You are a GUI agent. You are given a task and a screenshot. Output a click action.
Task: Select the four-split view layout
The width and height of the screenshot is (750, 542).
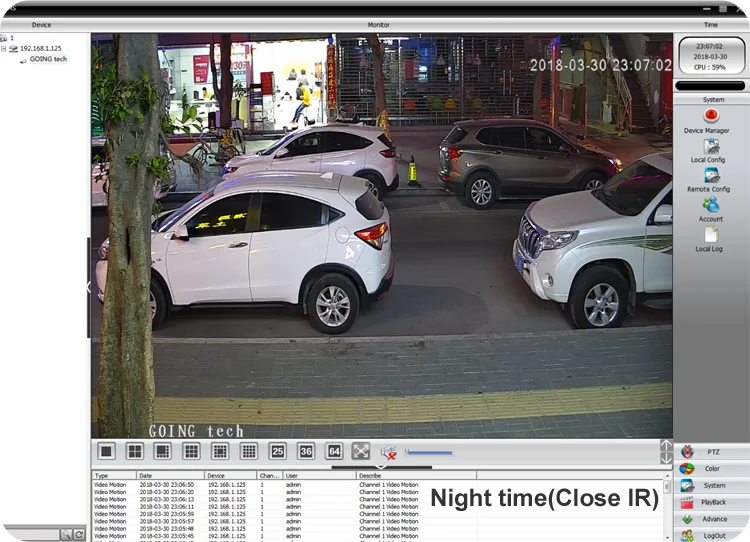pos(134,451)
